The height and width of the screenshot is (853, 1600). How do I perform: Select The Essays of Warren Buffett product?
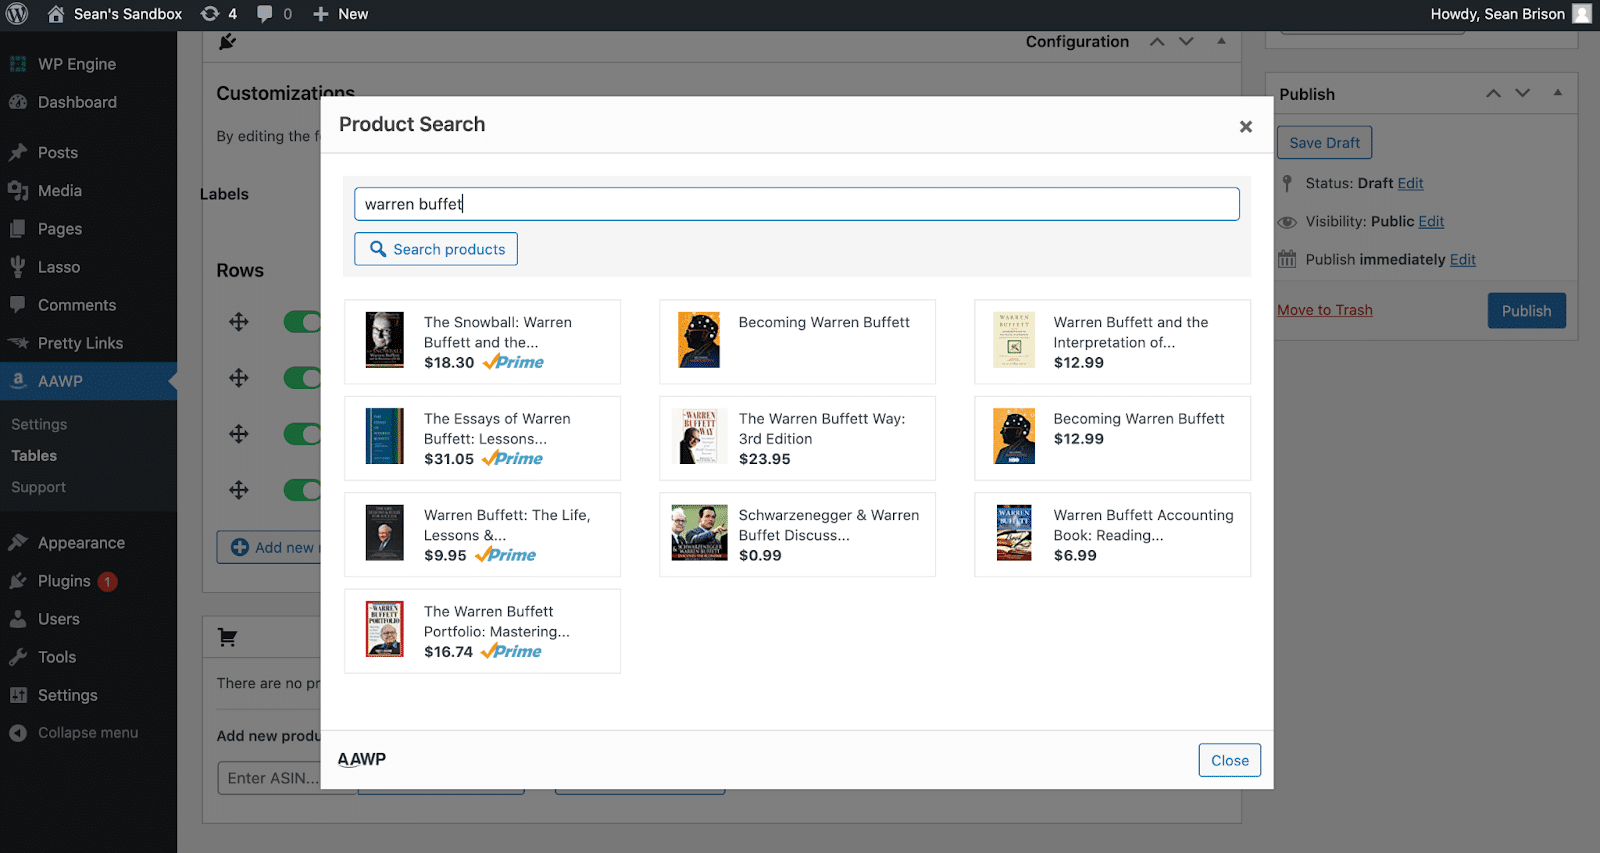click(482, 438)
